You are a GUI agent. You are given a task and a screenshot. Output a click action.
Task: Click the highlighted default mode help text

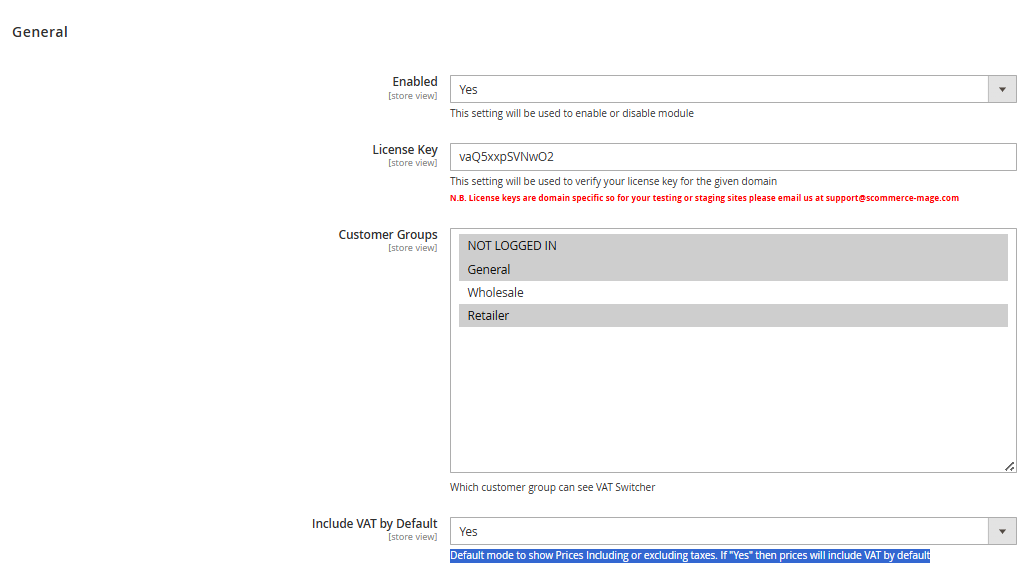[689, 556]
